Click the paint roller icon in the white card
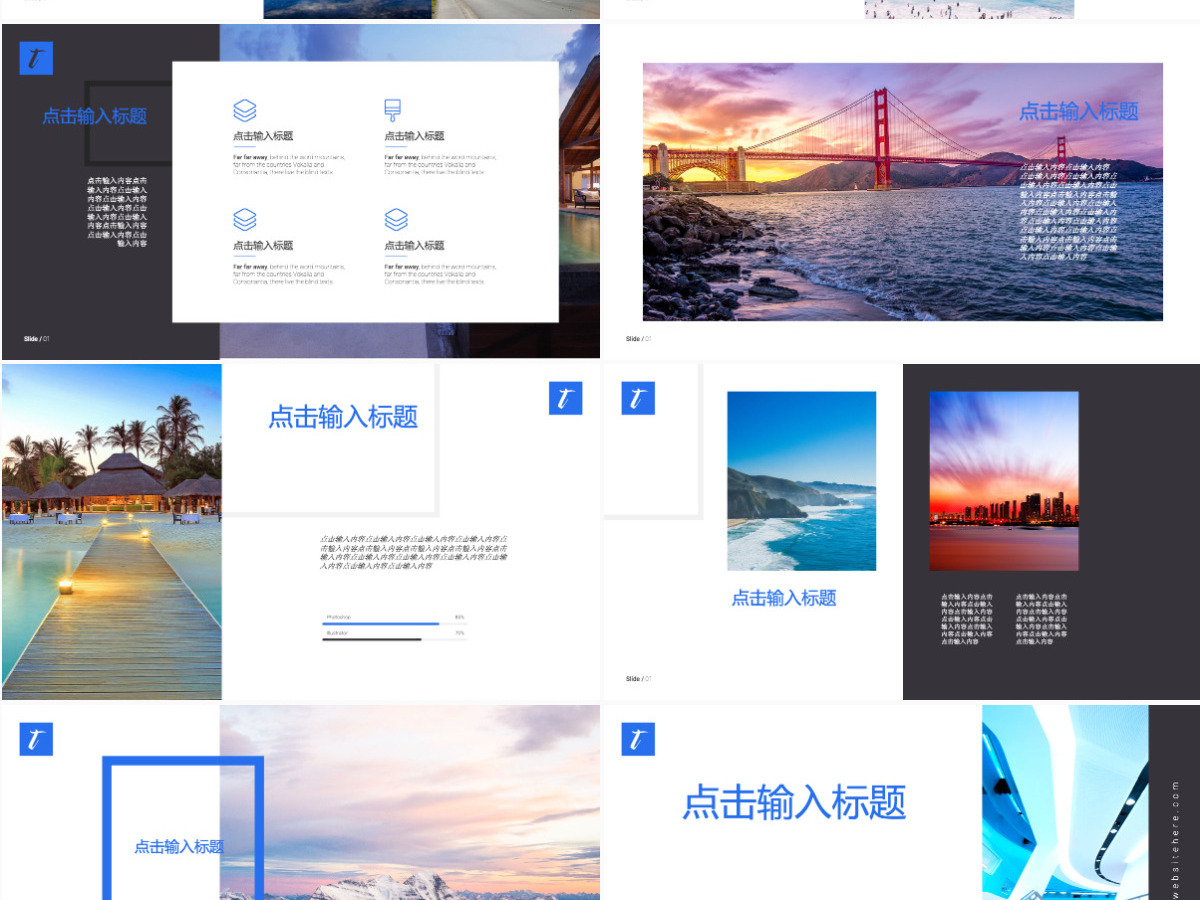 click(392, 110)
